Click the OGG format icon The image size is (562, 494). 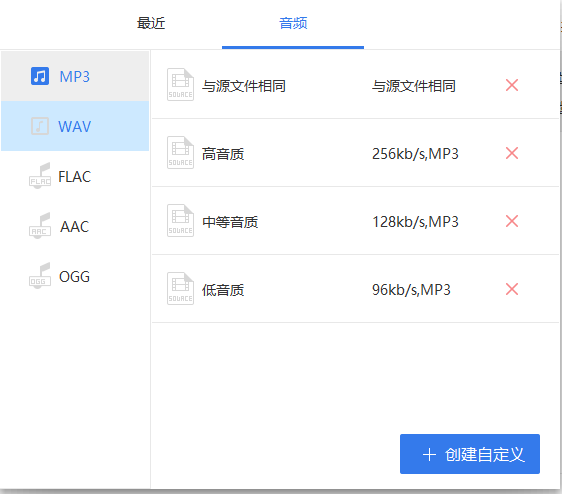(x=40, y=276)
